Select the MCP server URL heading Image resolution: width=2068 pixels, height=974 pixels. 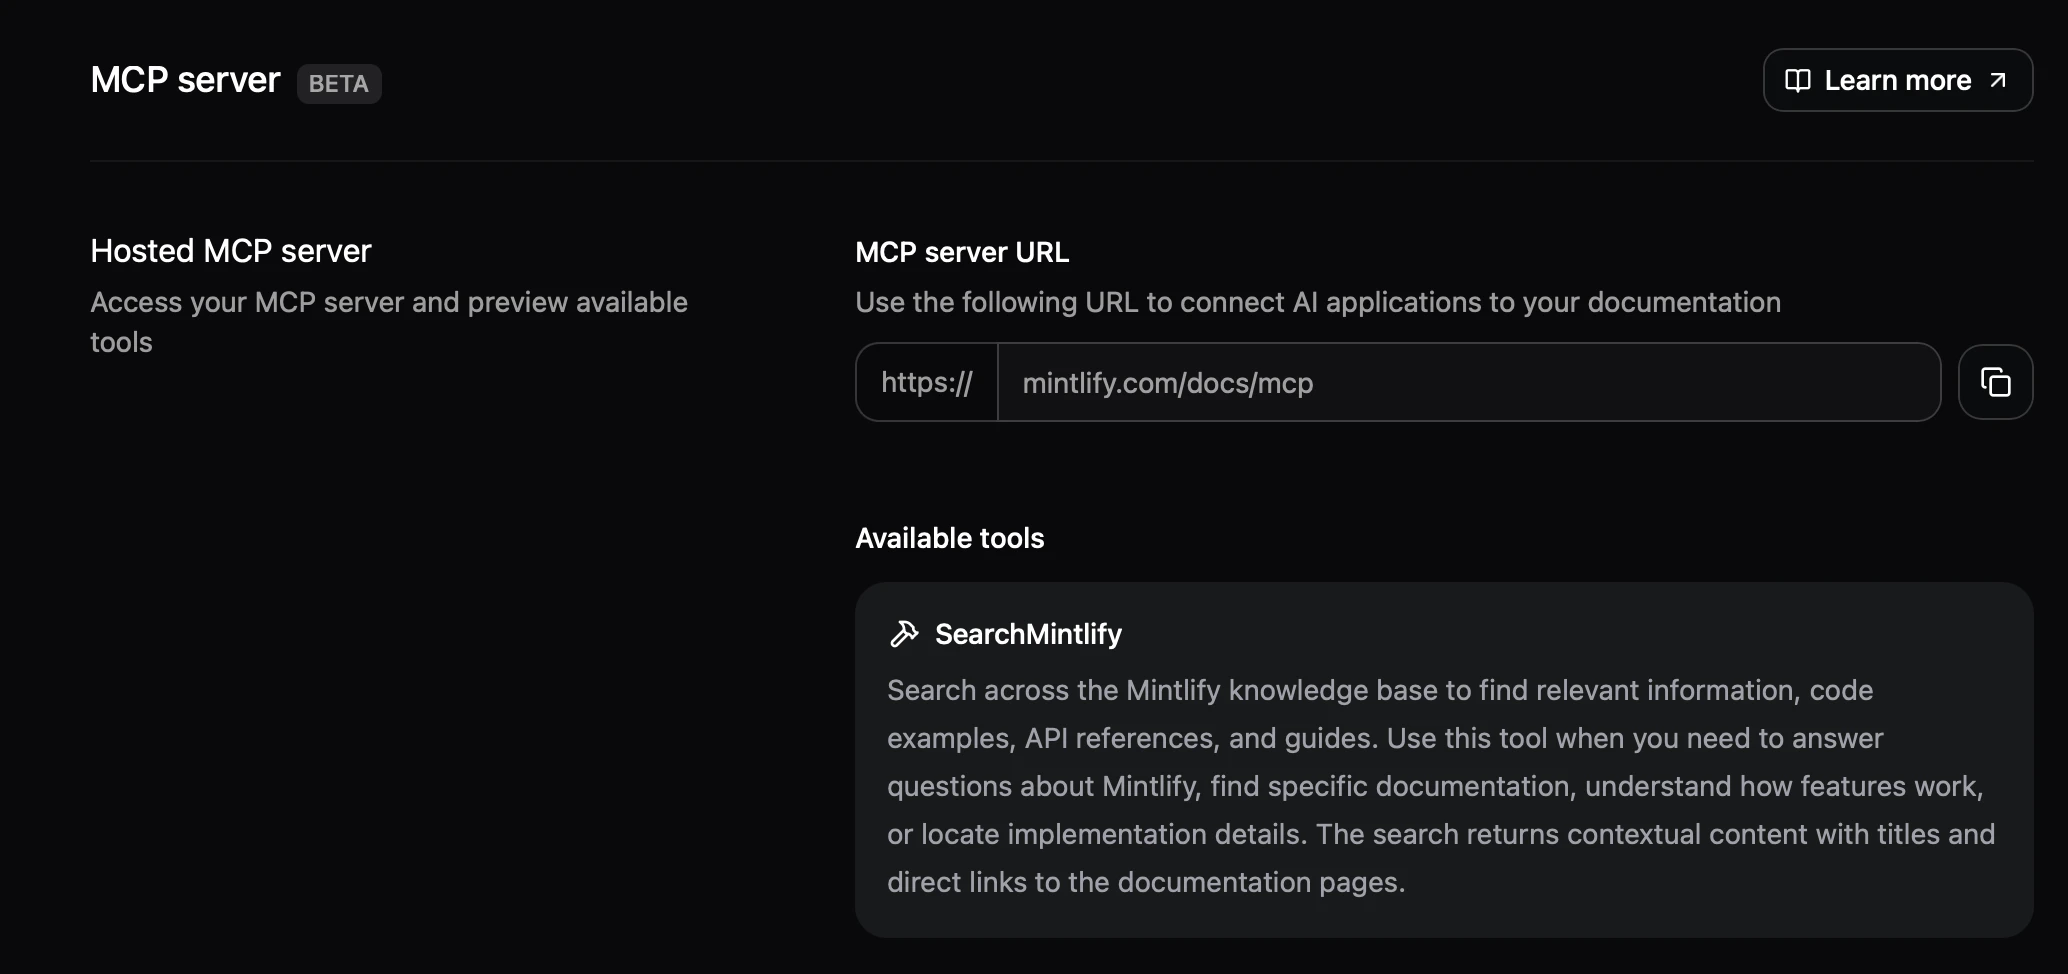point(961,252)
